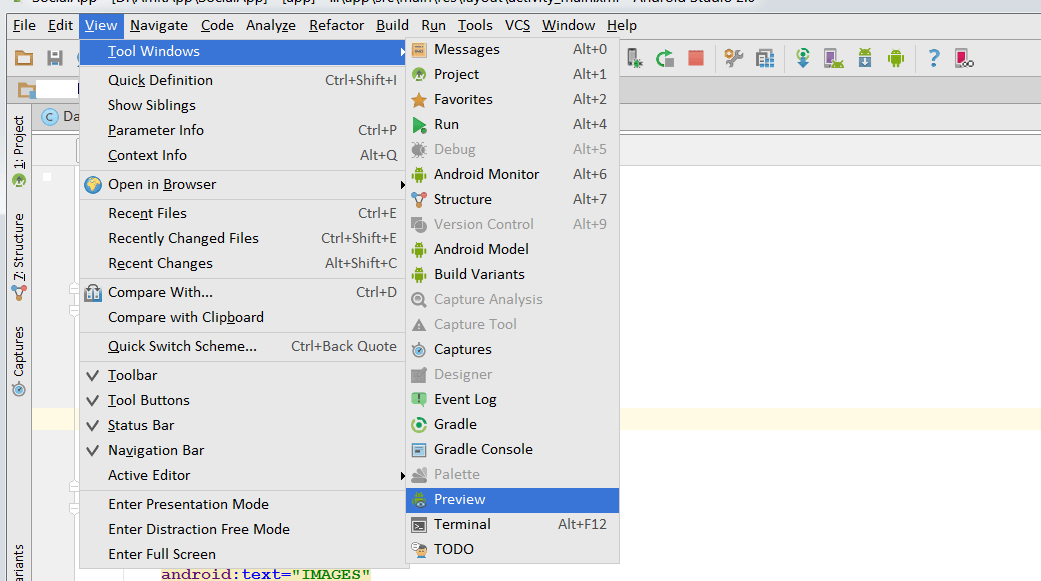
Task: Open Build Variants tool window
Action: (512, 274)
